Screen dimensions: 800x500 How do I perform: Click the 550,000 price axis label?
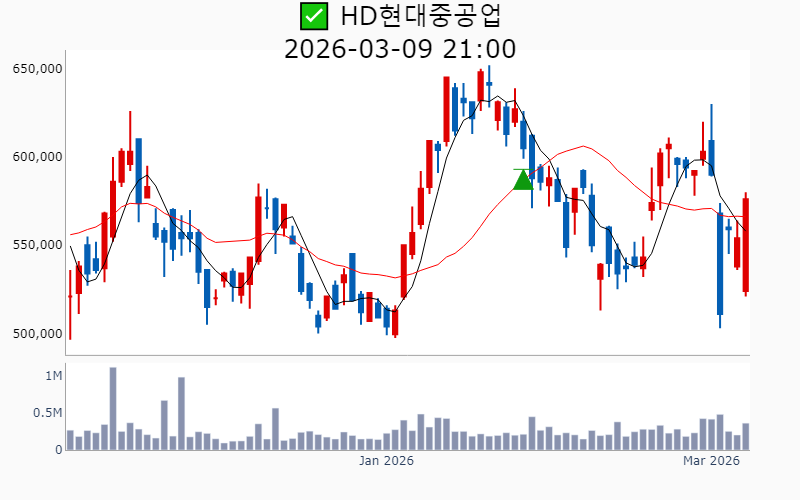click(38, 245)
